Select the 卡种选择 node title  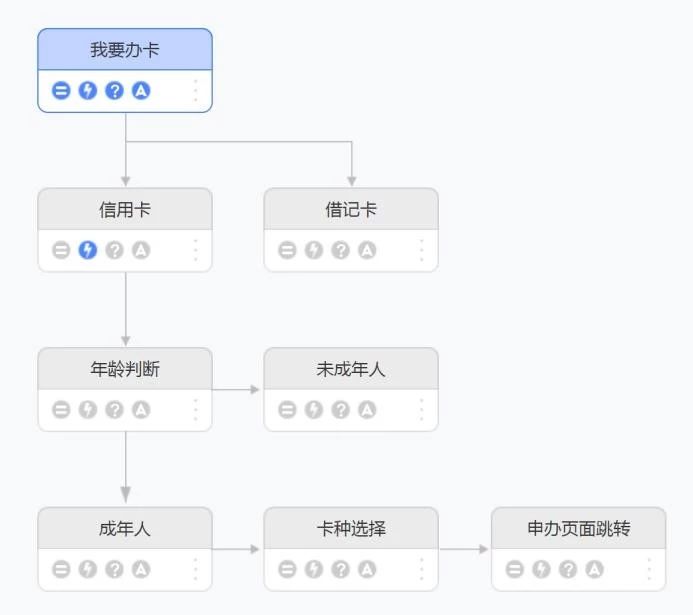[x=351, y=528]
